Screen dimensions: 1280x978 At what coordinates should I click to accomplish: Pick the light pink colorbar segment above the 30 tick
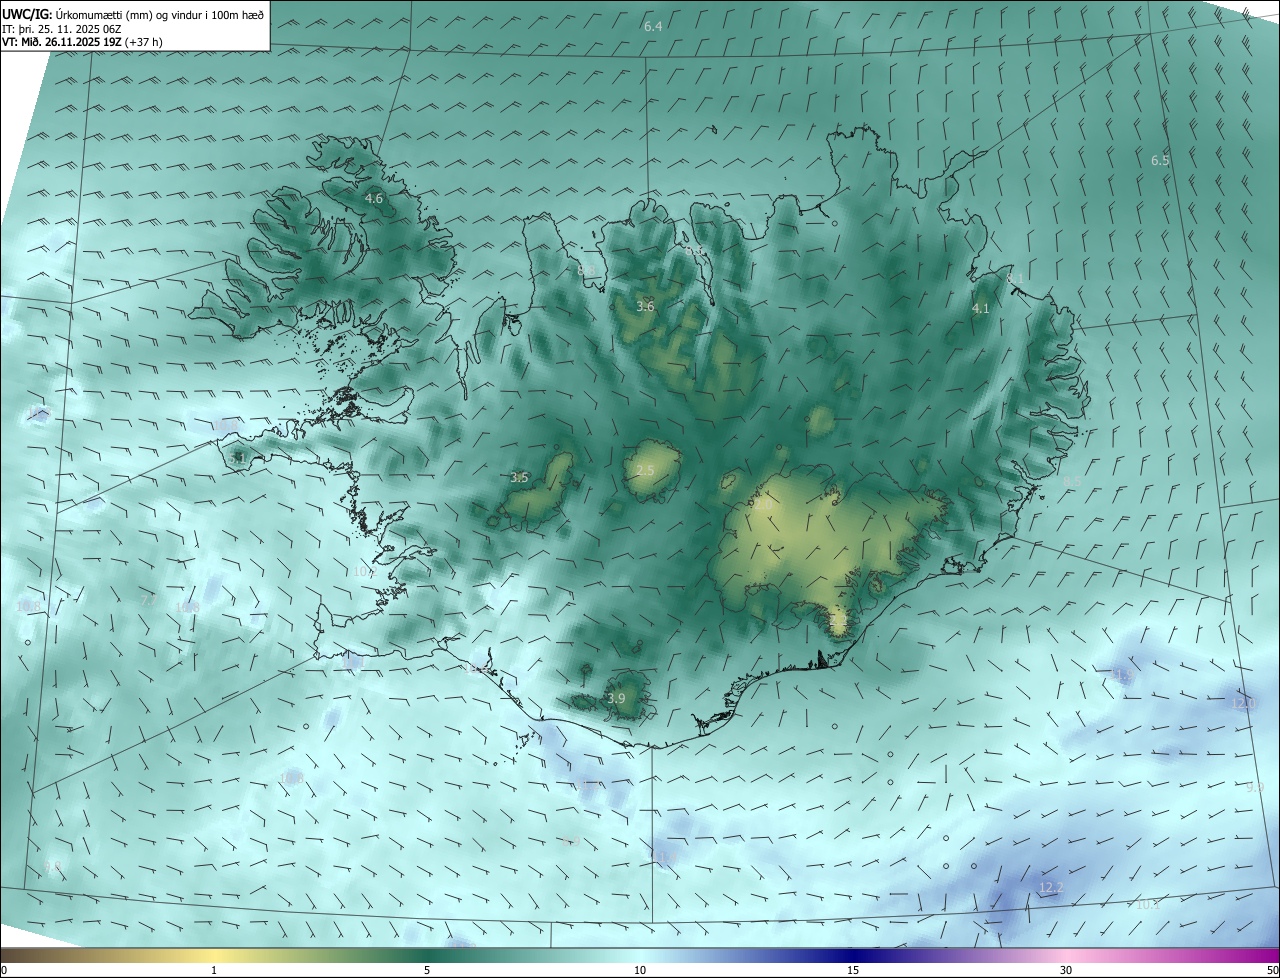click(x=1066, y=955)
